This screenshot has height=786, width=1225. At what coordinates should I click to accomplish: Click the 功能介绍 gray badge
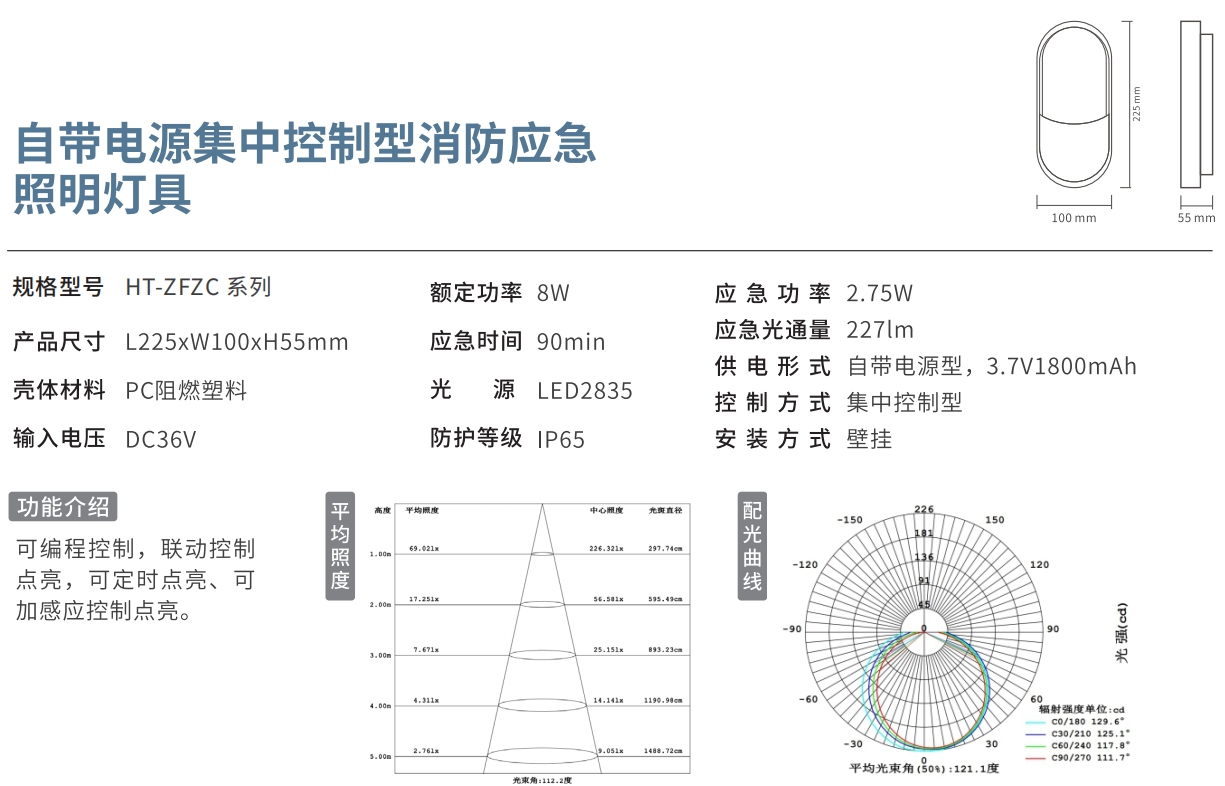click(x=63, y=506)
